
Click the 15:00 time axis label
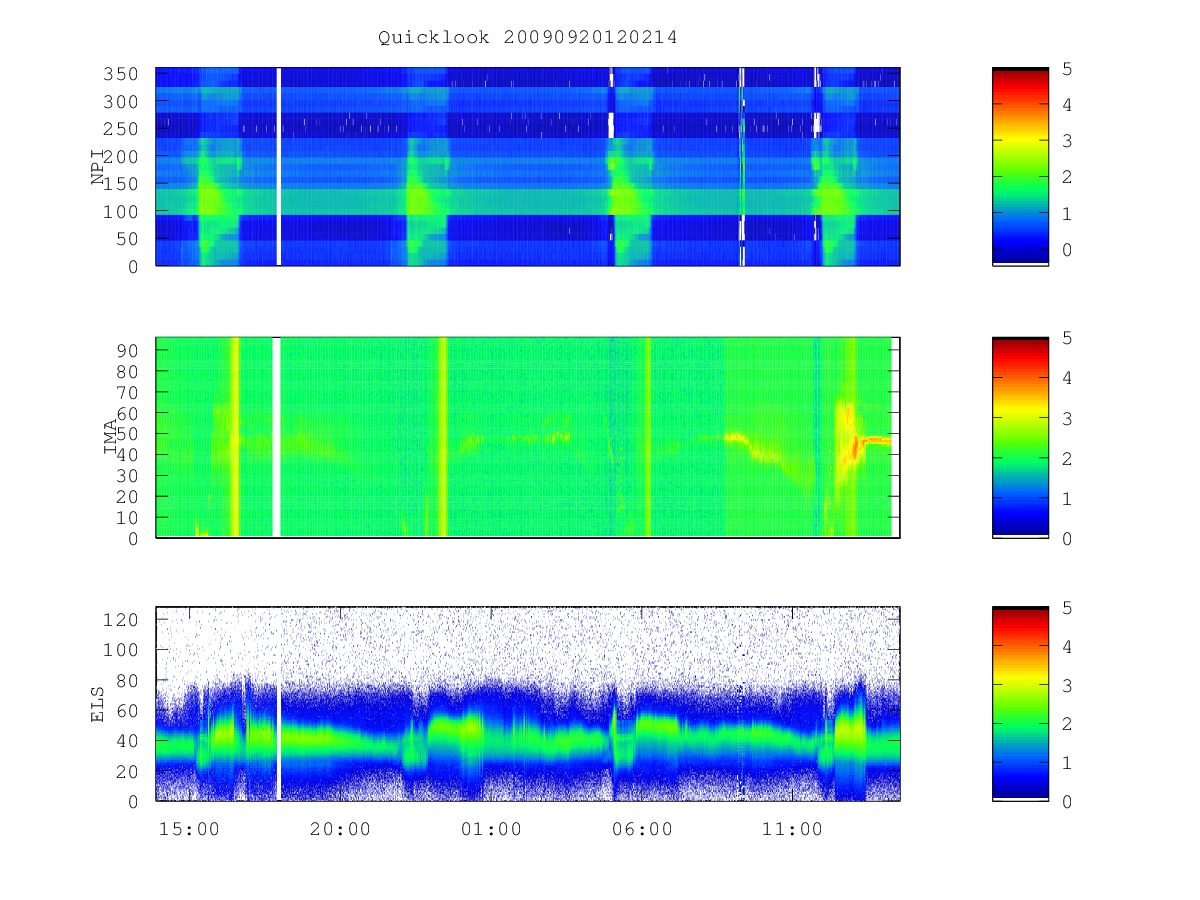(x=189, y=829)
